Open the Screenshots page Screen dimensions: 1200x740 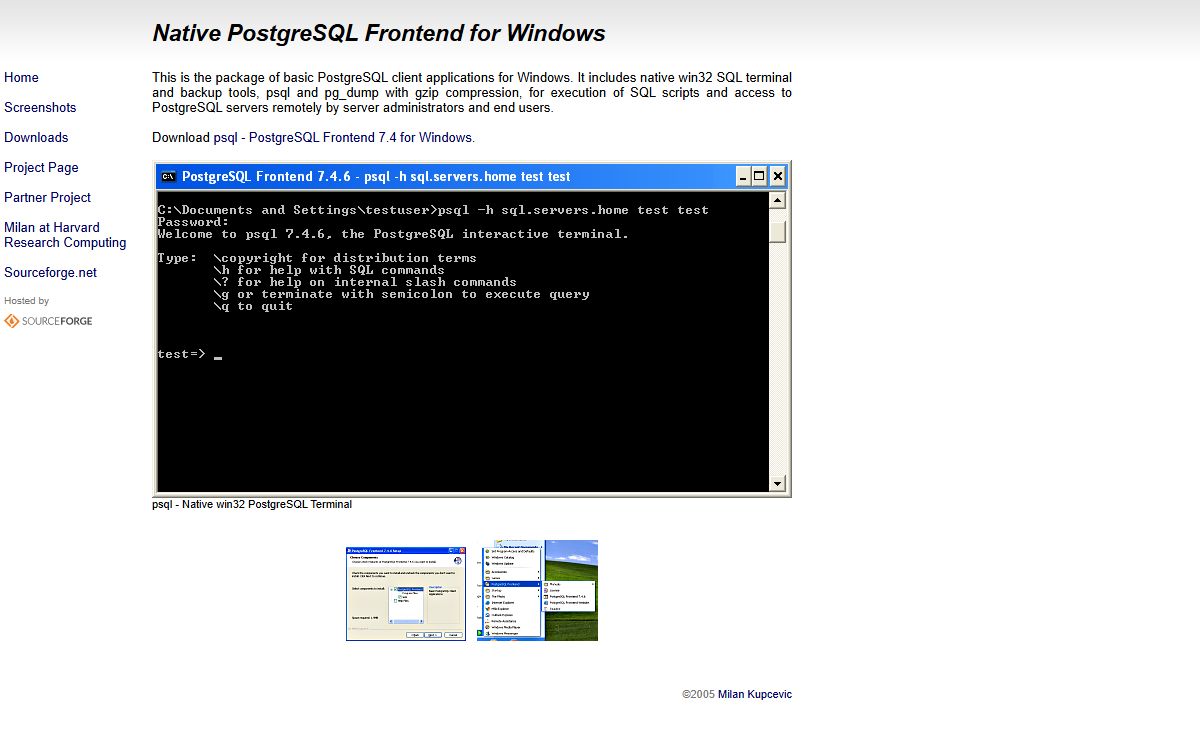pos(40,107)
